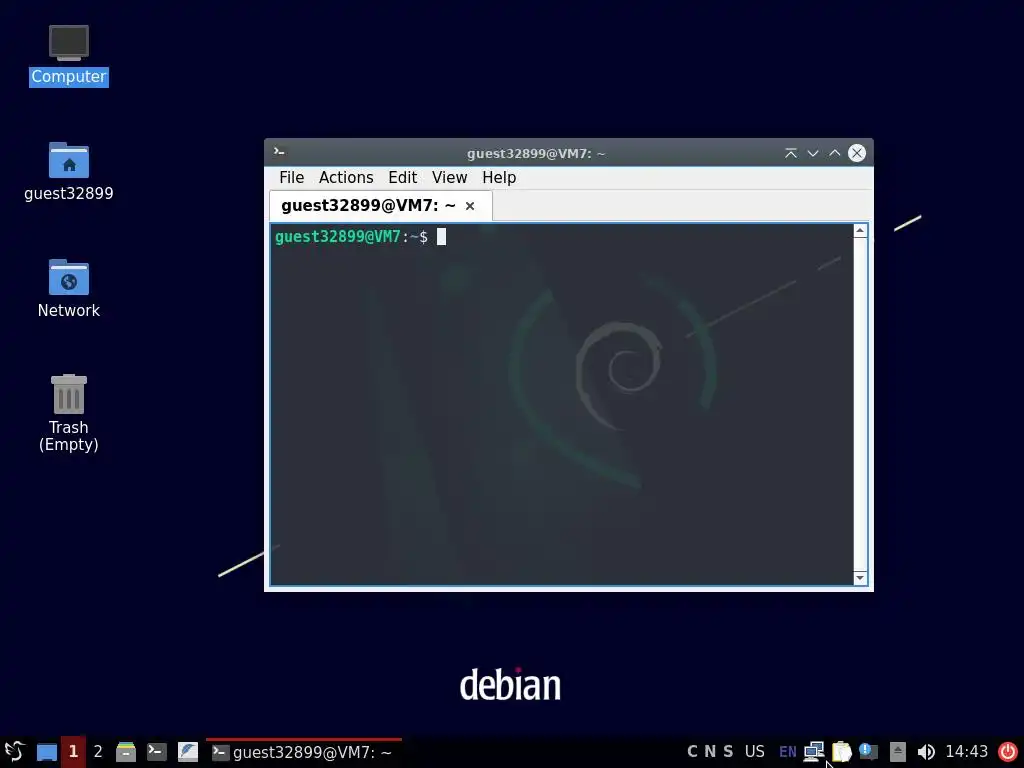
Task: Open the File menu in terminal
Action: [x=291, y=178]
